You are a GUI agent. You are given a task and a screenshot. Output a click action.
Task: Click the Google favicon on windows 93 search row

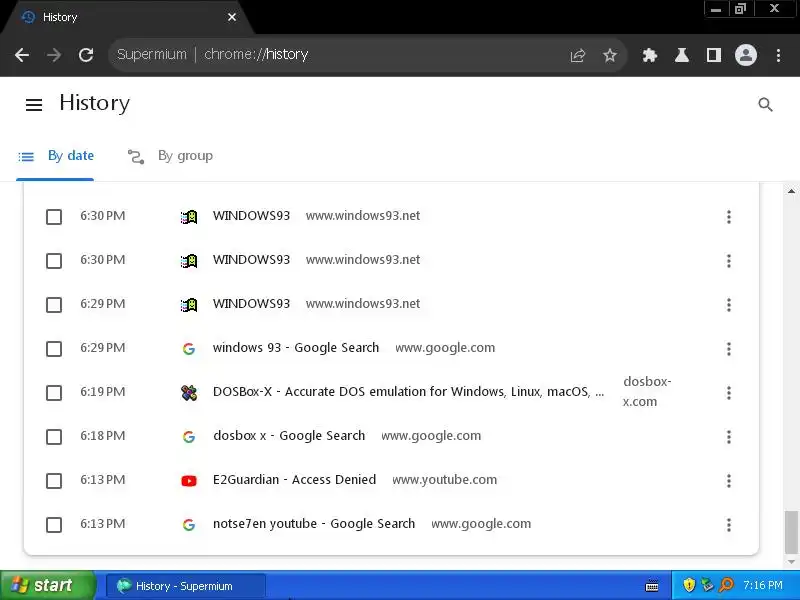189,348
